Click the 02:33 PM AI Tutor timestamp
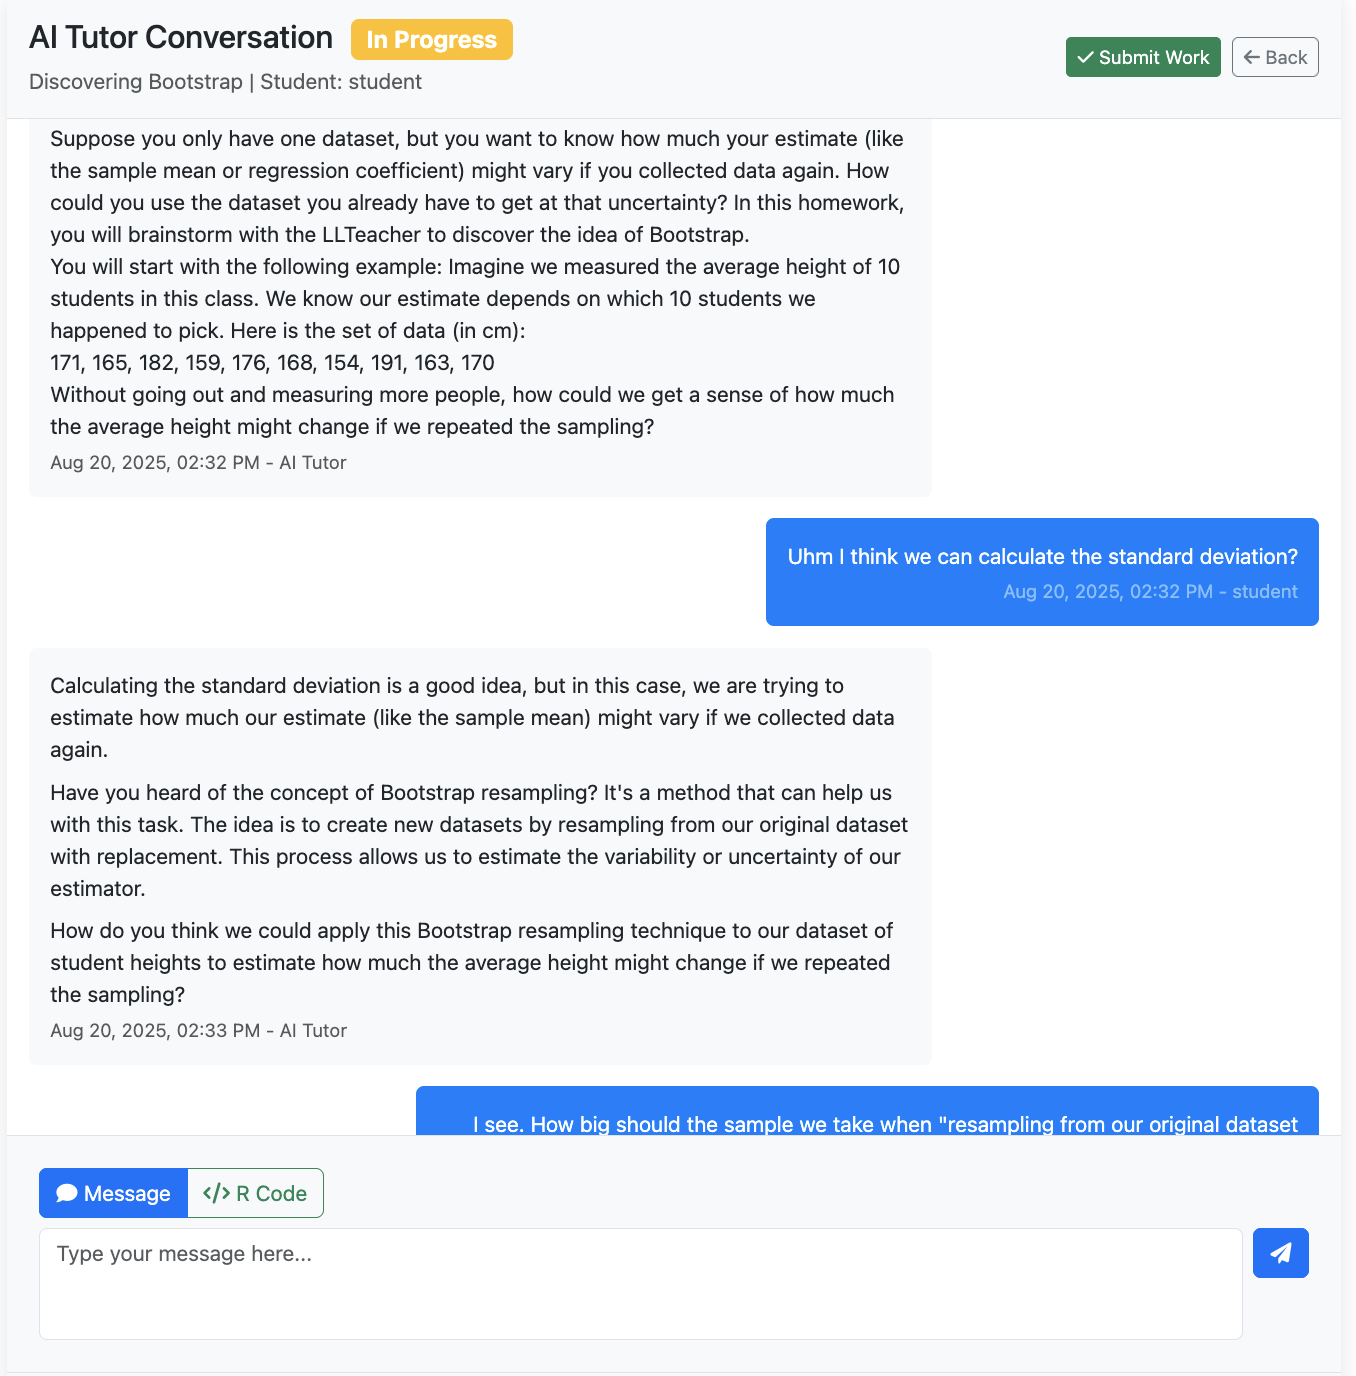This screenshot has width=1356, height=1376. pos(198,1030)
